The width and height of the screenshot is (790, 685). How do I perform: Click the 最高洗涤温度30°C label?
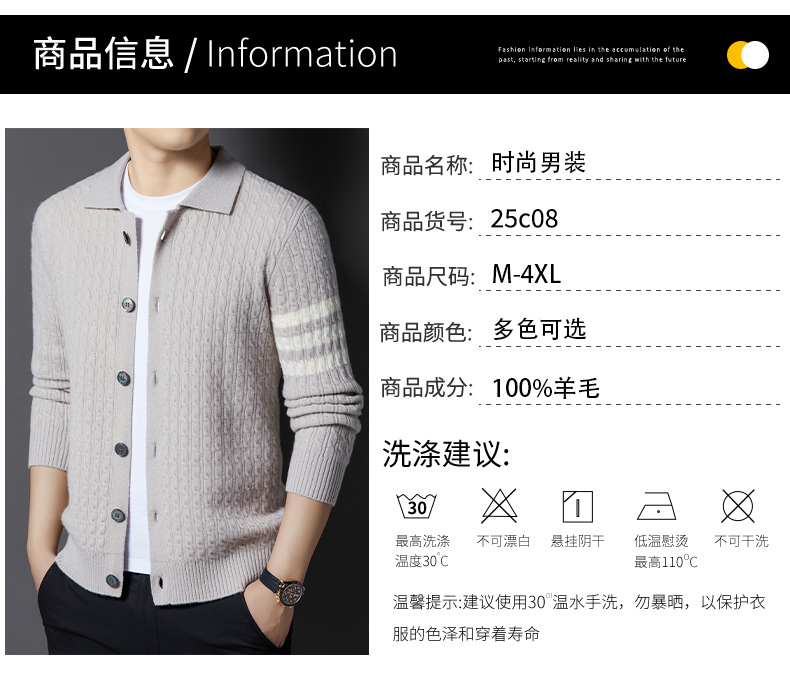(x=422, y=551)
